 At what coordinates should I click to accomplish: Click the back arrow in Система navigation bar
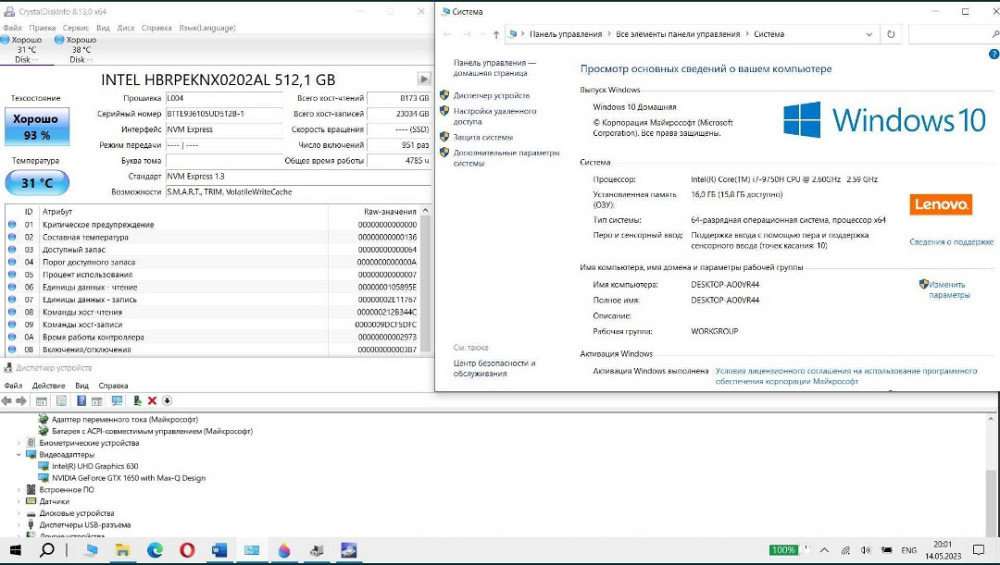point(448,34)
